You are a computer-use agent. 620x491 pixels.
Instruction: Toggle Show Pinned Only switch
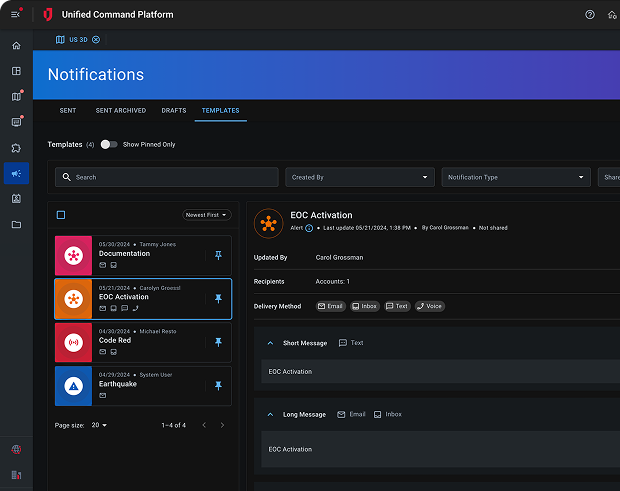109,144
